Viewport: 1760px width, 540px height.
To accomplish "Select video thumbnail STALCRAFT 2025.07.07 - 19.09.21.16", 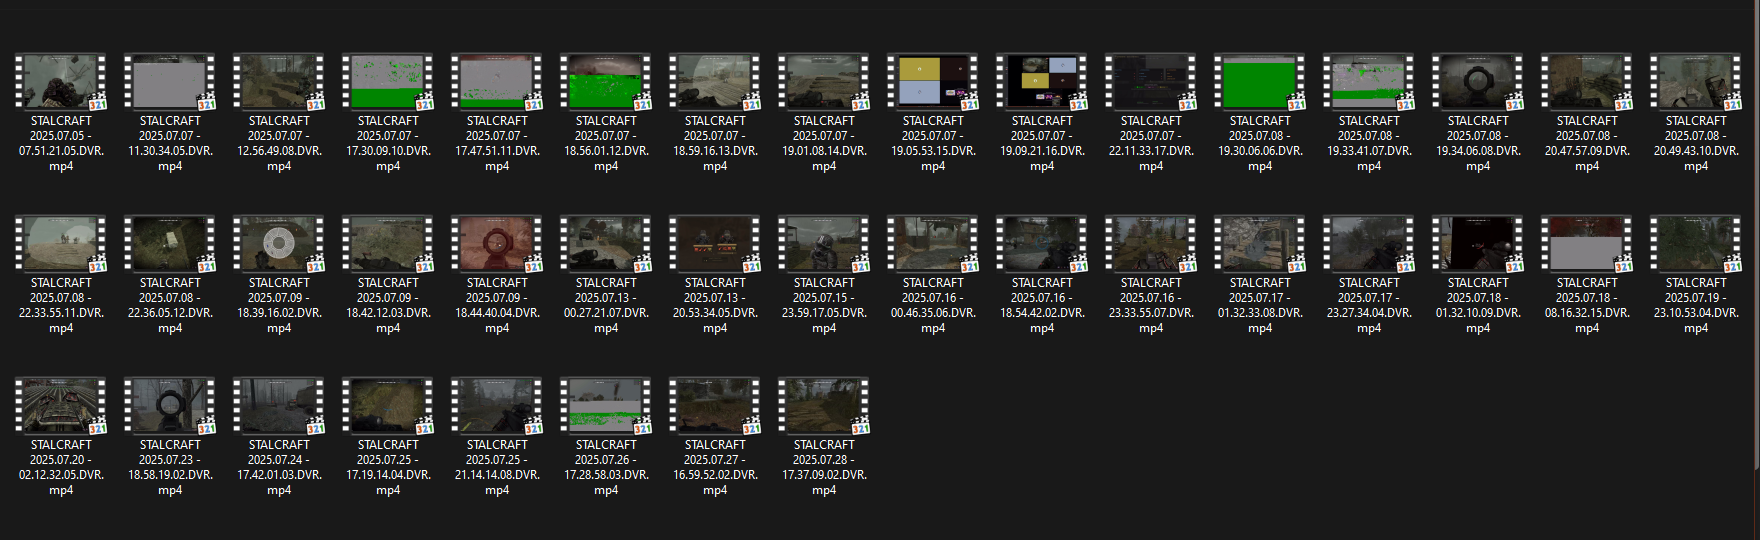I will pyautogui.click(x=1042, y=81).
